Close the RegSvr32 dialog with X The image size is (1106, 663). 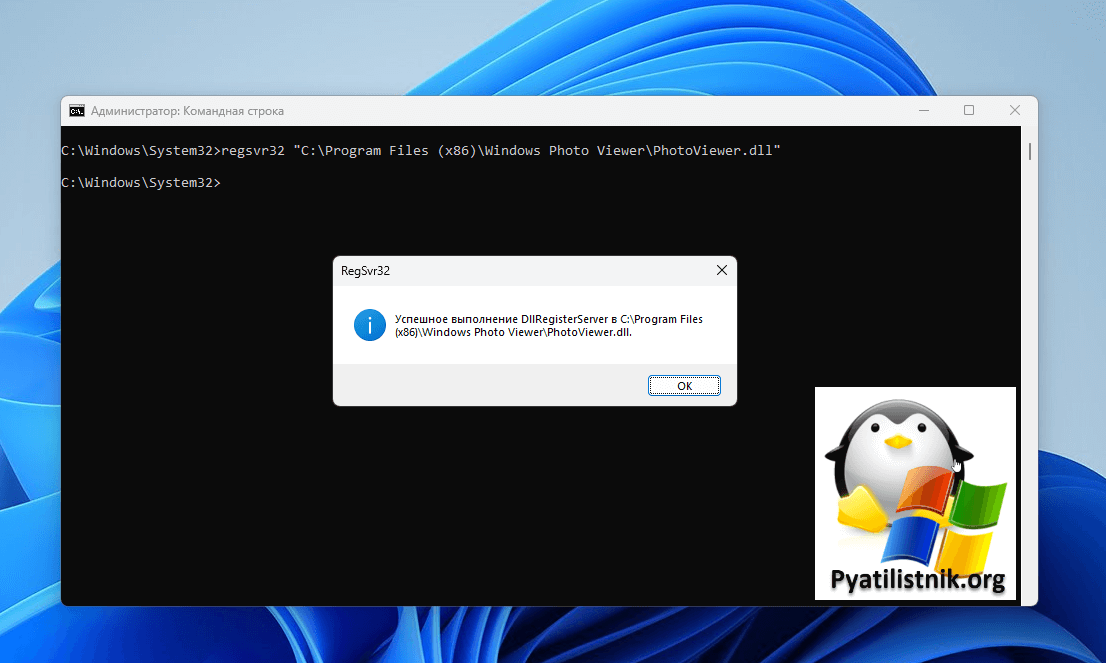pos(721,270)
